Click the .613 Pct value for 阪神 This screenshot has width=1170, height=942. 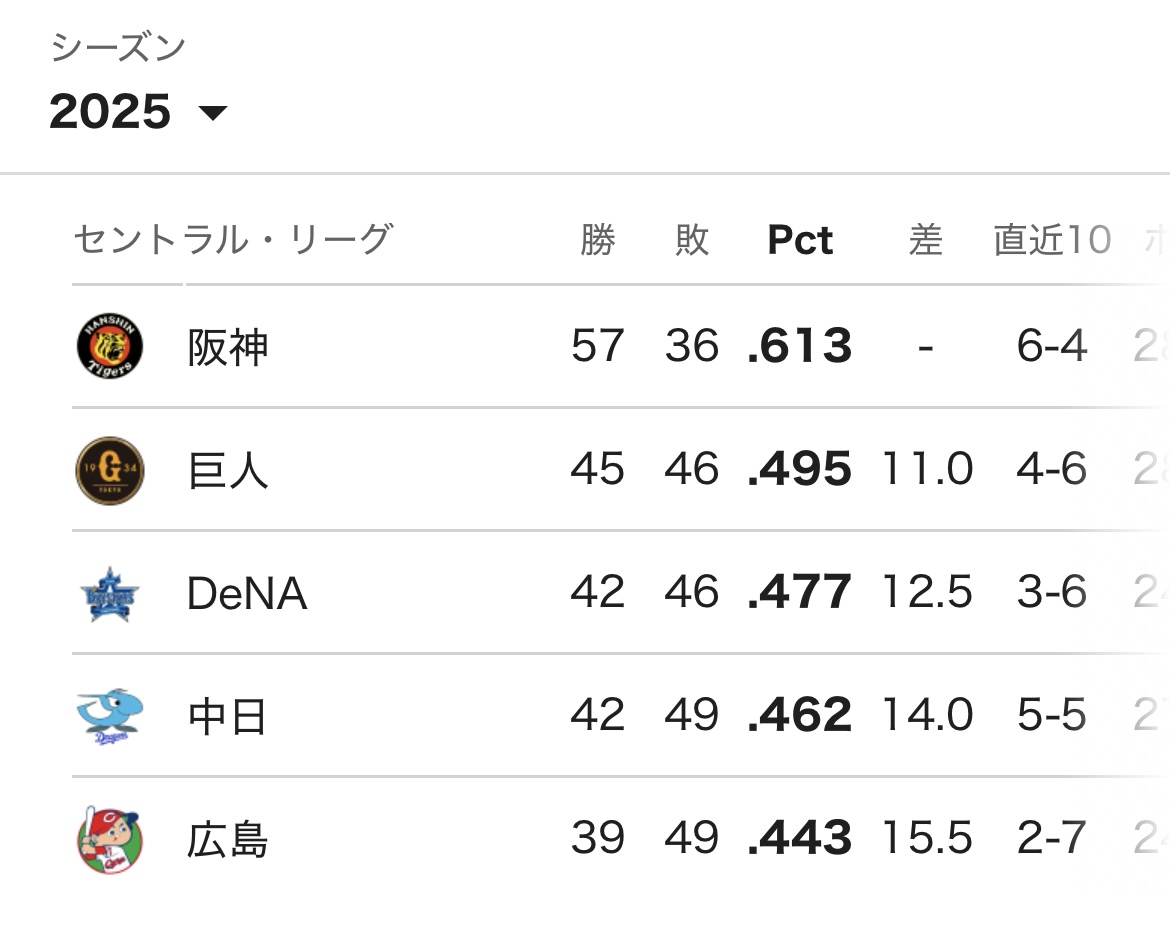[x=799, y=346]
